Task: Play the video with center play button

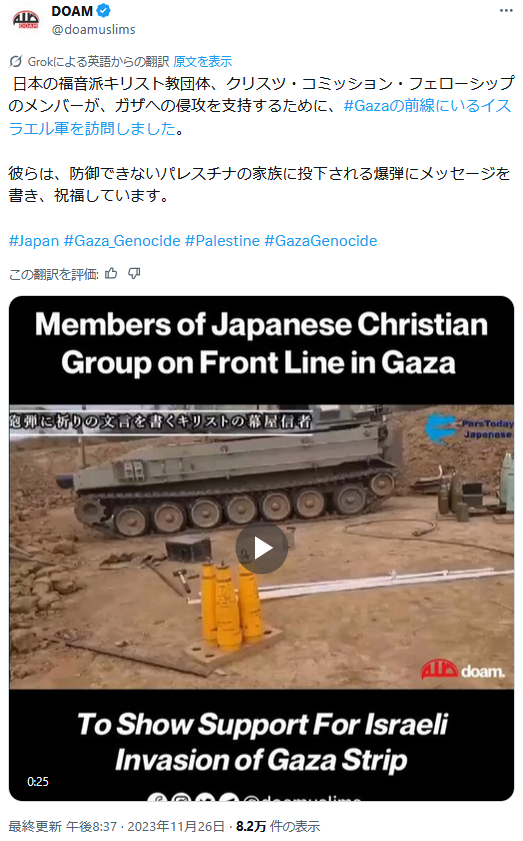Action: [x=262, y=548]
